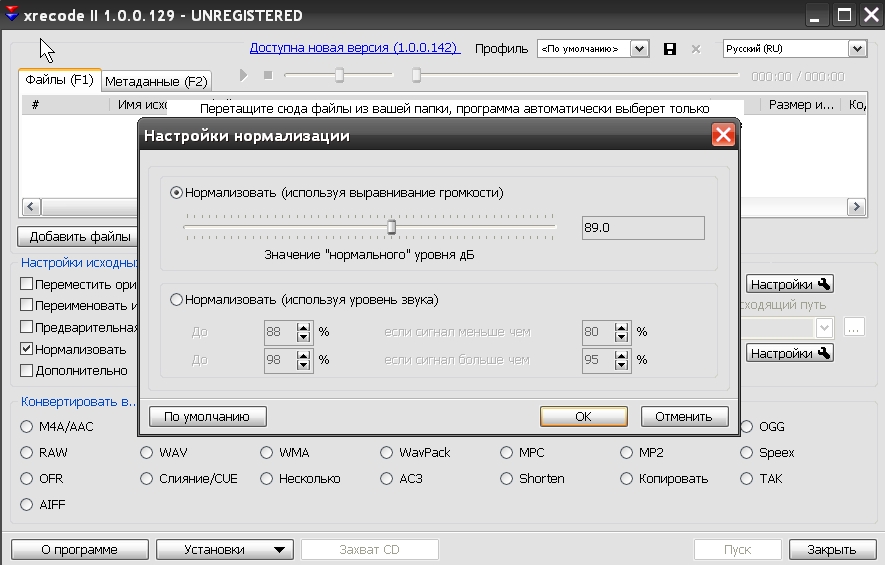Enable the Переименовать checkbox
This screenshot has height=565, width=885.
coord(26,305)
